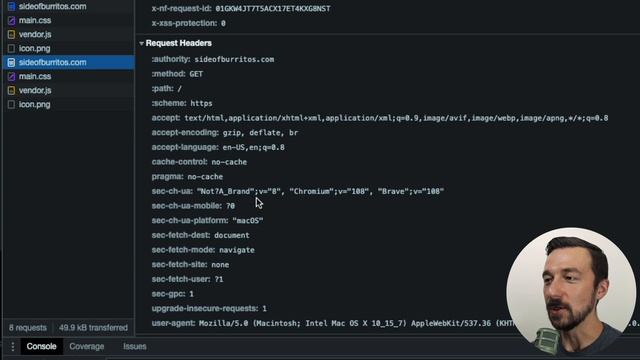Click the 8 requests status label
This screenshot has height=360, width=640.
coord(28,328)
